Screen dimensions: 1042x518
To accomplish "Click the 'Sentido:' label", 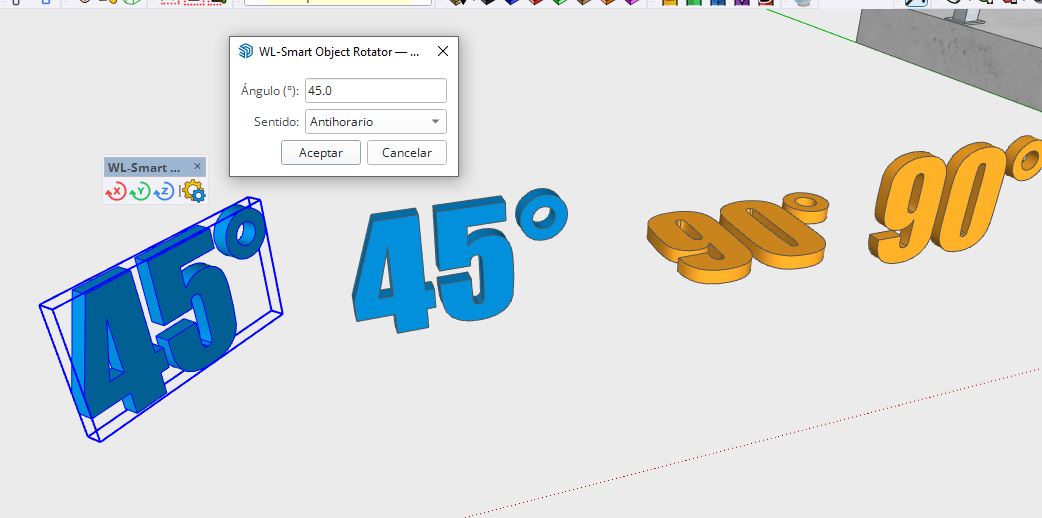I will tap(276, 122).
